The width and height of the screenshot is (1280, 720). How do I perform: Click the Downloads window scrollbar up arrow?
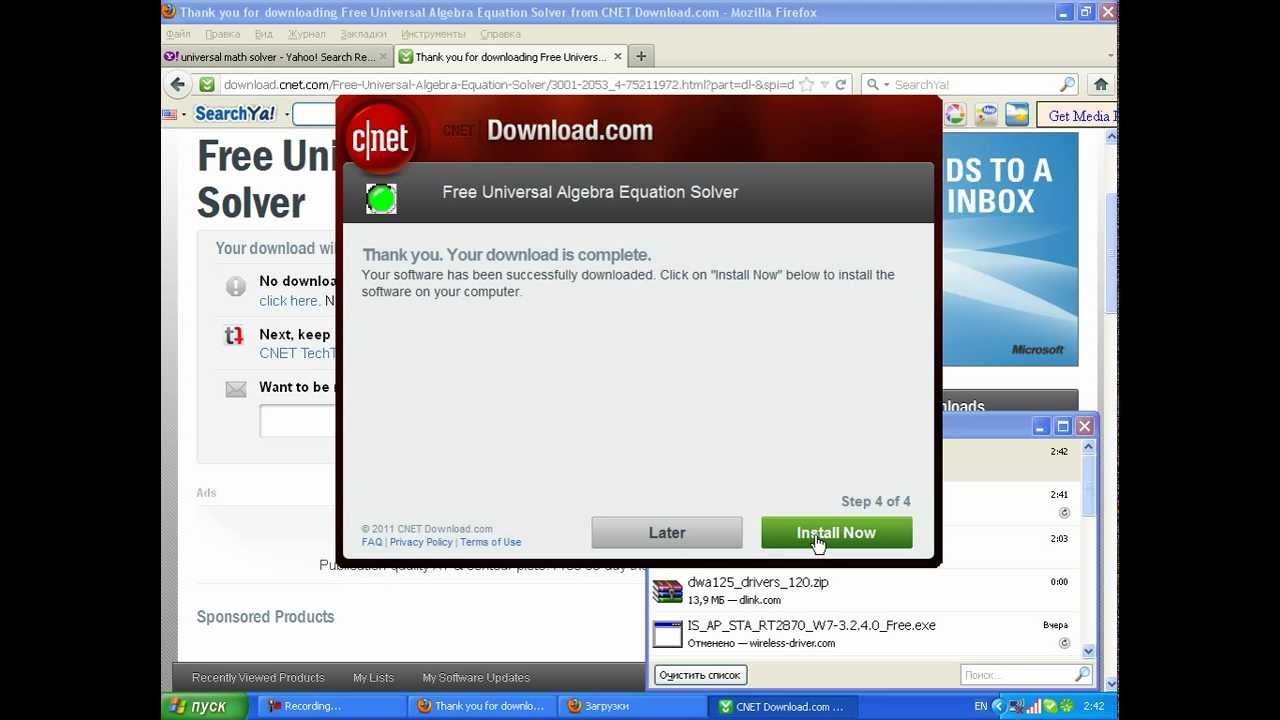tap(1088, 448)
